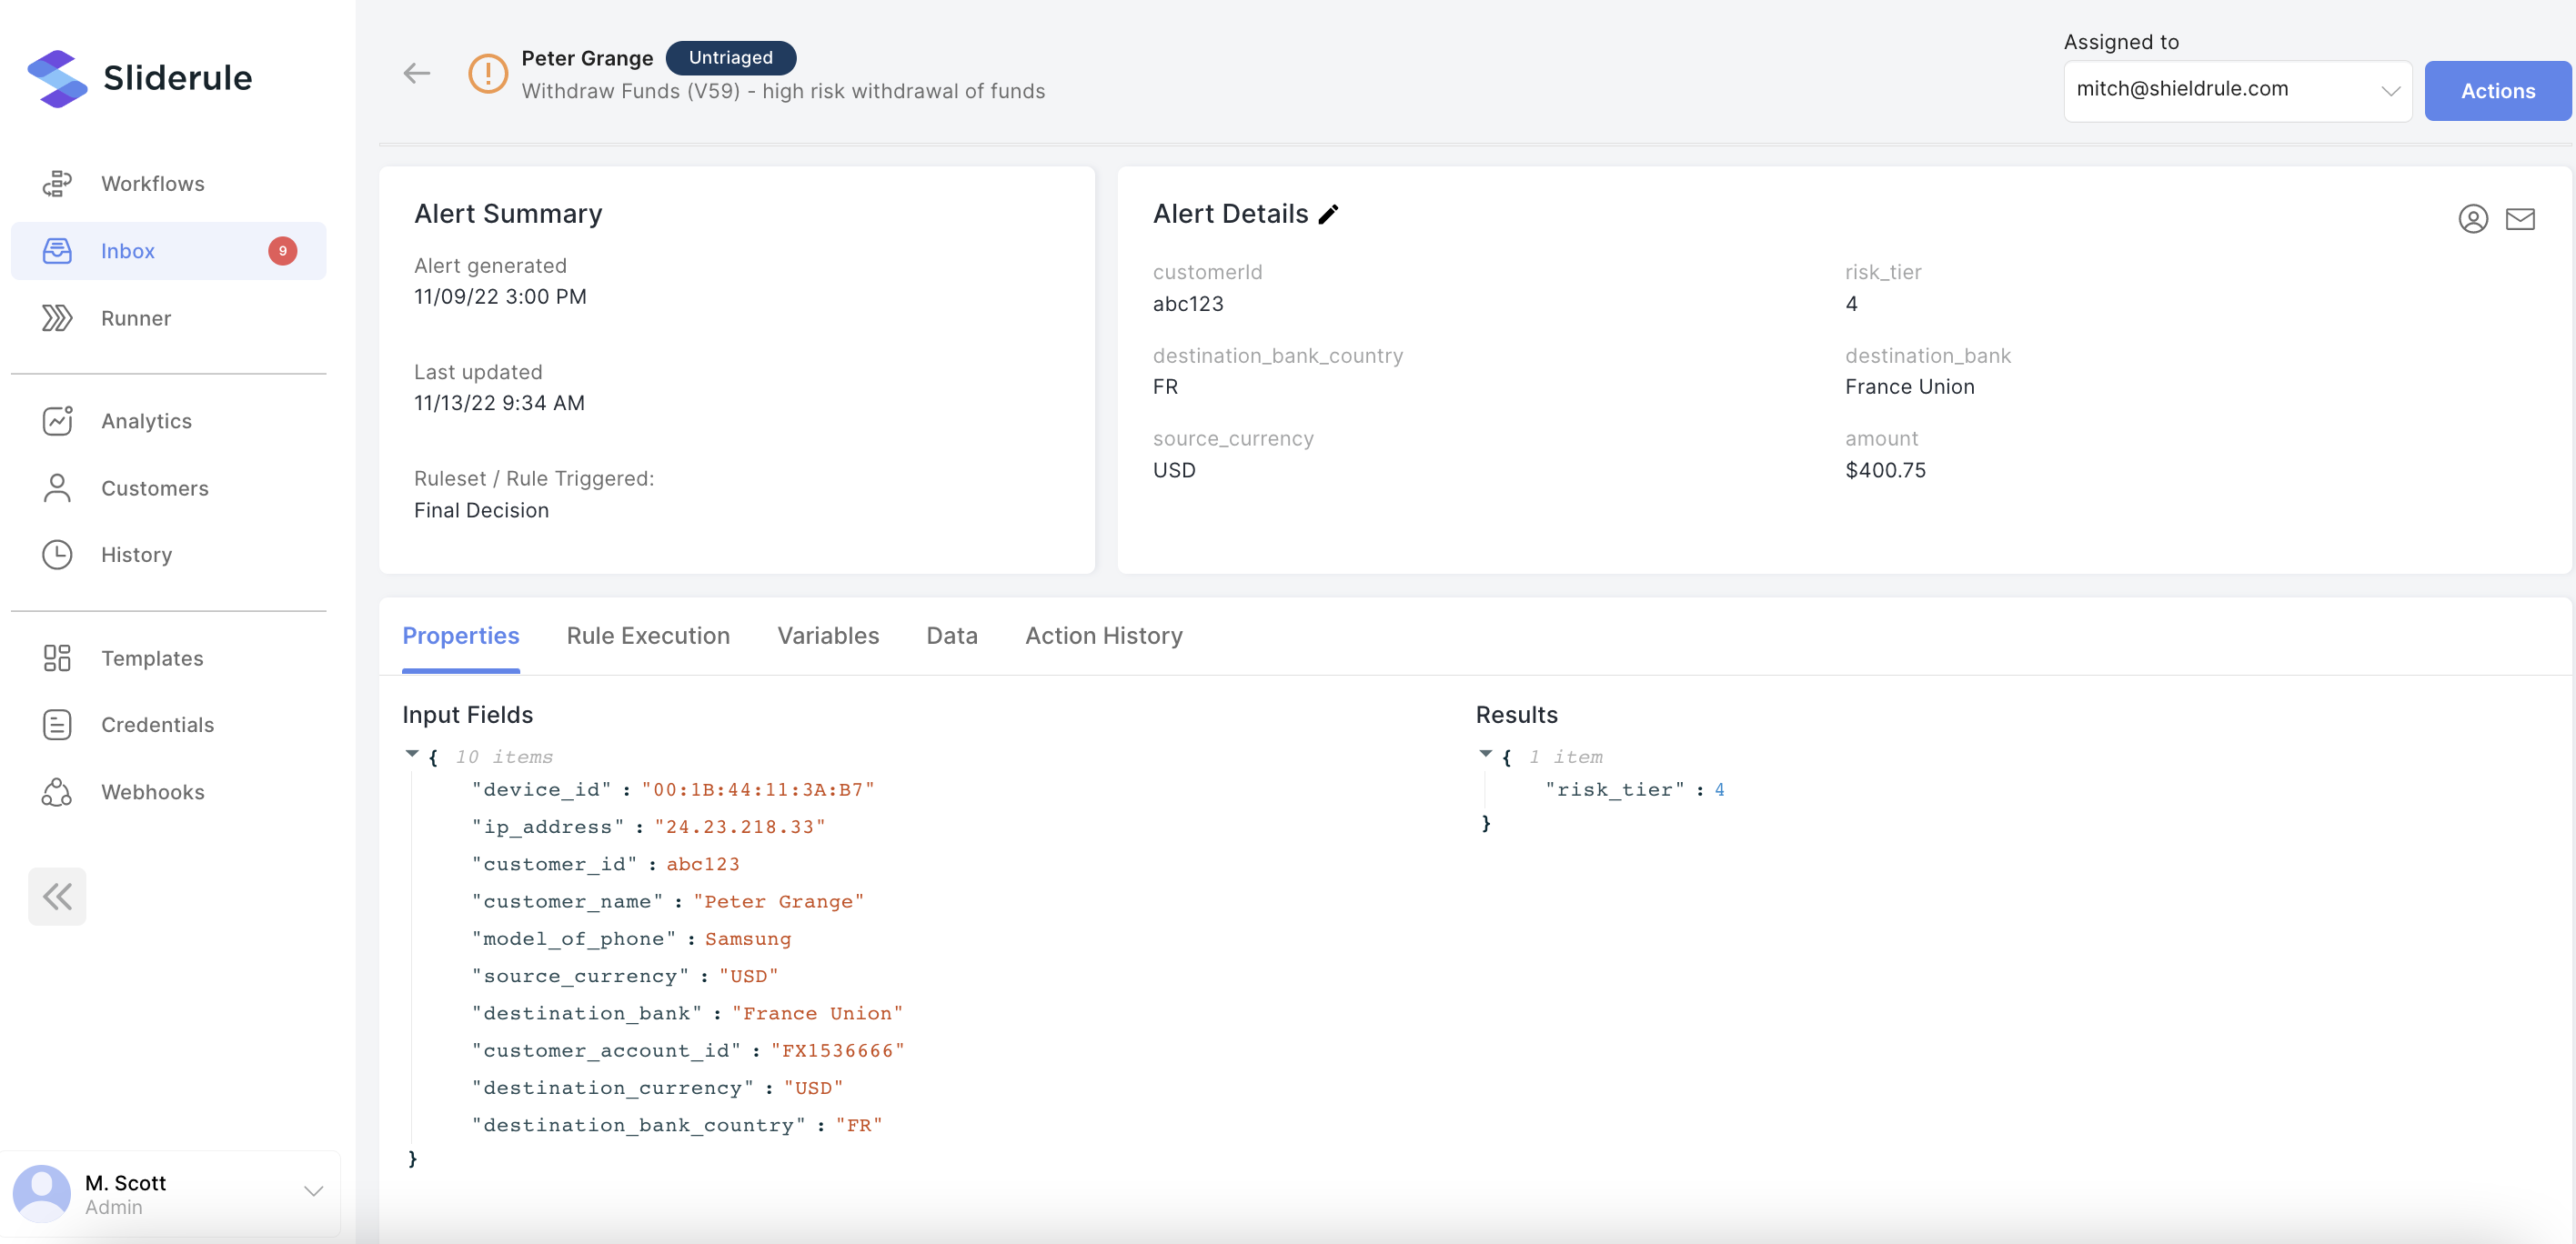This screenshot has width=2576, height=1244.
Task: Collapse the Results JSON tree
Action: coord(1485,754)
